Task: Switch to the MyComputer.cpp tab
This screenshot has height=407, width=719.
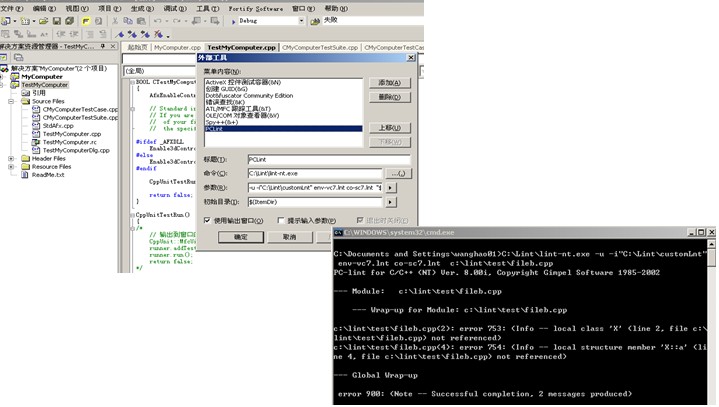Action: point(177,47)
